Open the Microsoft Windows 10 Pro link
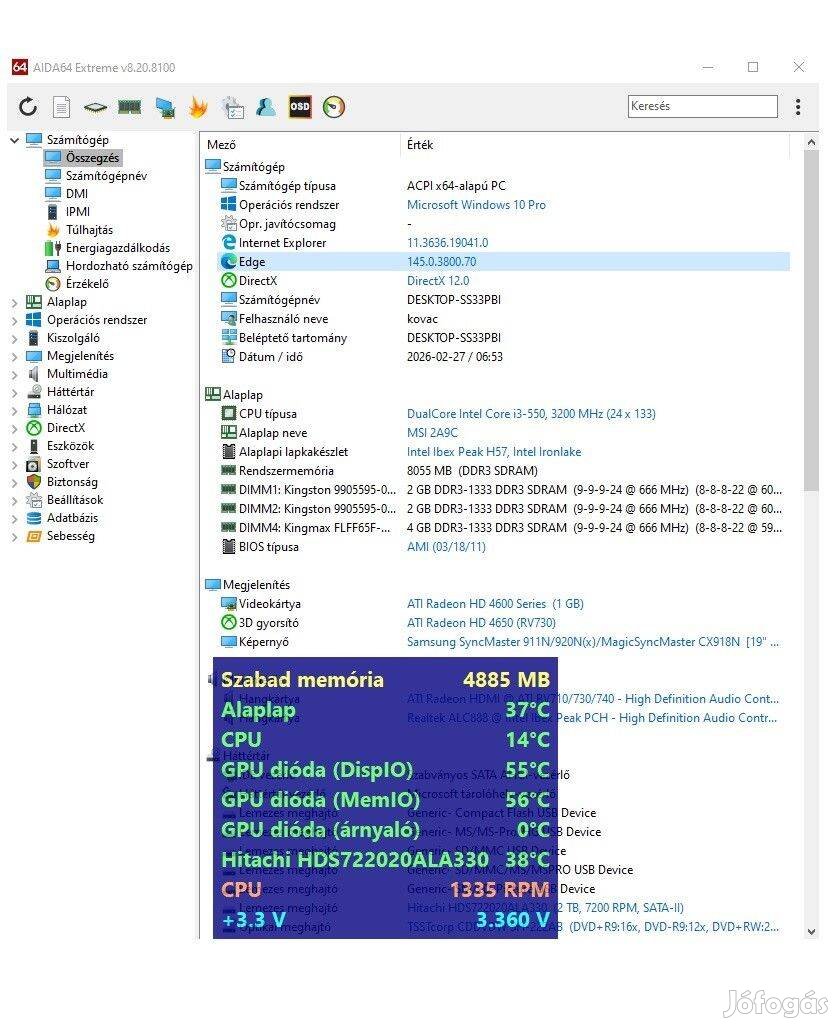Screen dimensions: 837x1024 [x=476, y=205]
